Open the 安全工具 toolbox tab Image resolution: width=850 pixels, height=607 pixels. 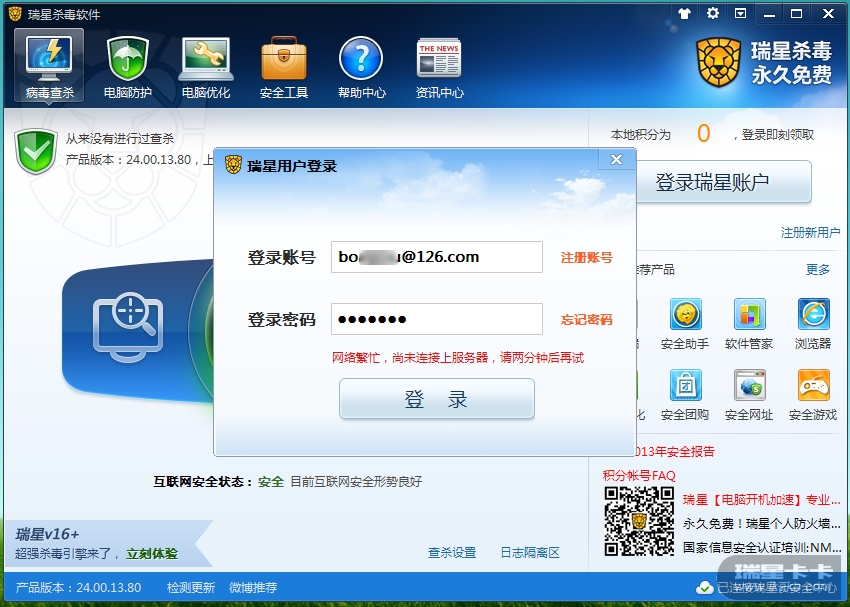[x=284, y=67]
